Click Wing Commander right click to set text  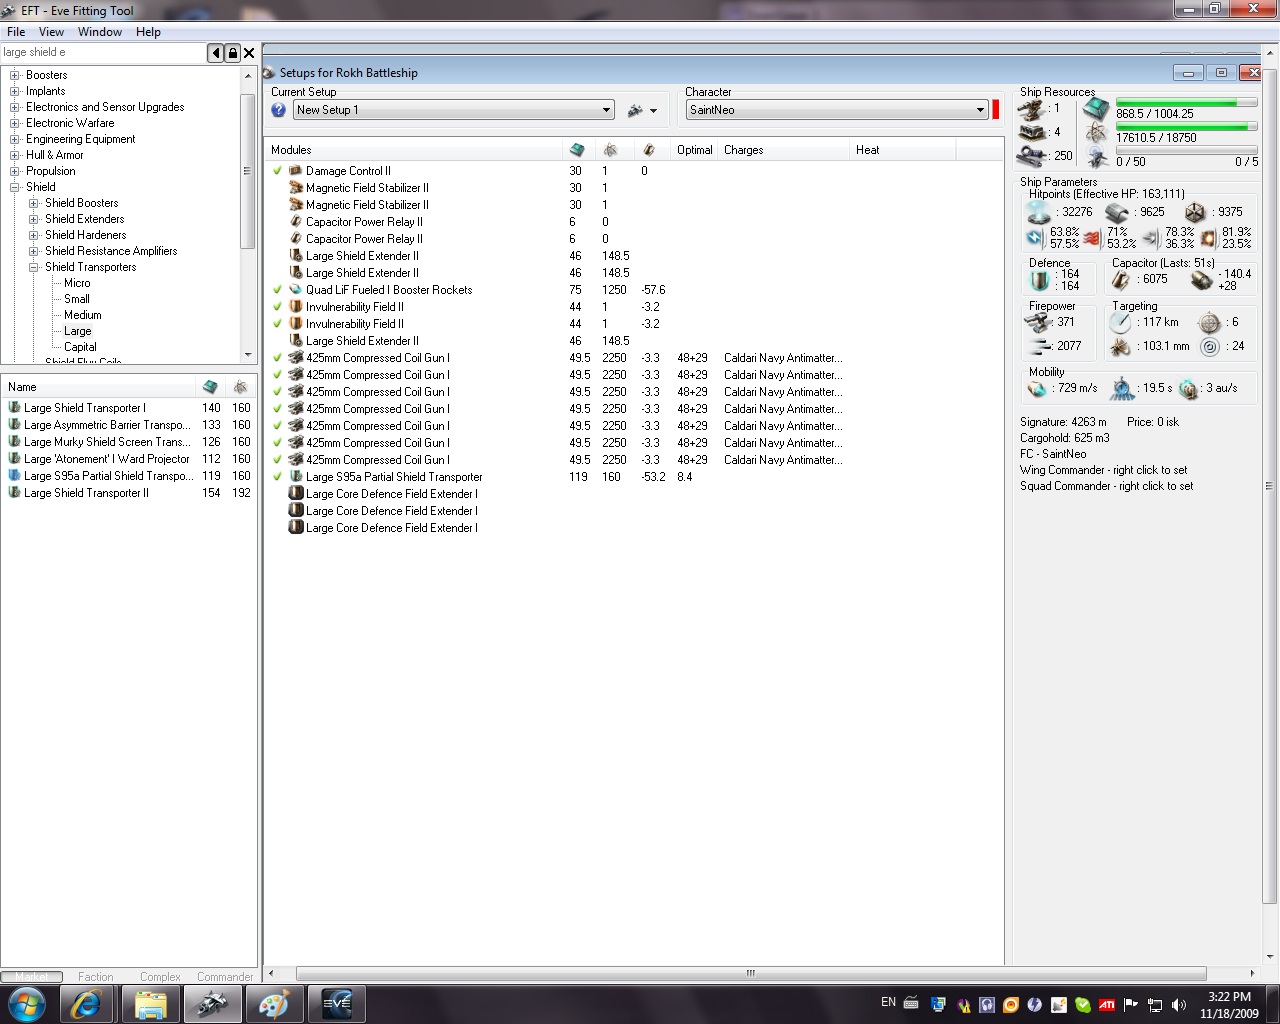point(1103,470)
